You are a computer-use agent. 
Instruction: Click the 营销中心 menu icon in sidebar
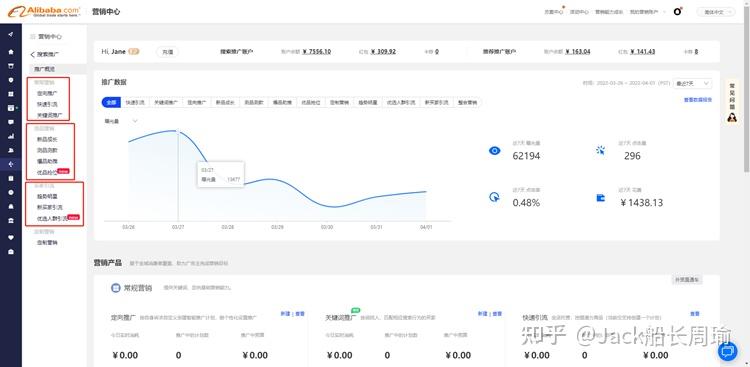coord(33,36)
